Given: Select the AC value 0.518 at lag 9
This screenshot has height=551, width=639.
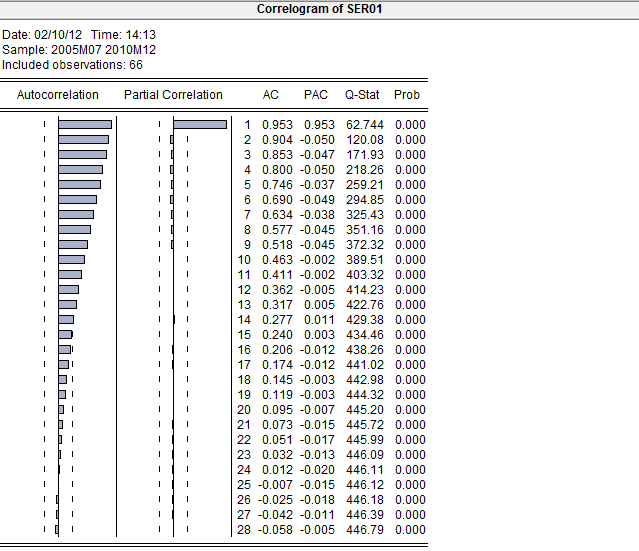Looking at the screenshot, I should [277, 245].
